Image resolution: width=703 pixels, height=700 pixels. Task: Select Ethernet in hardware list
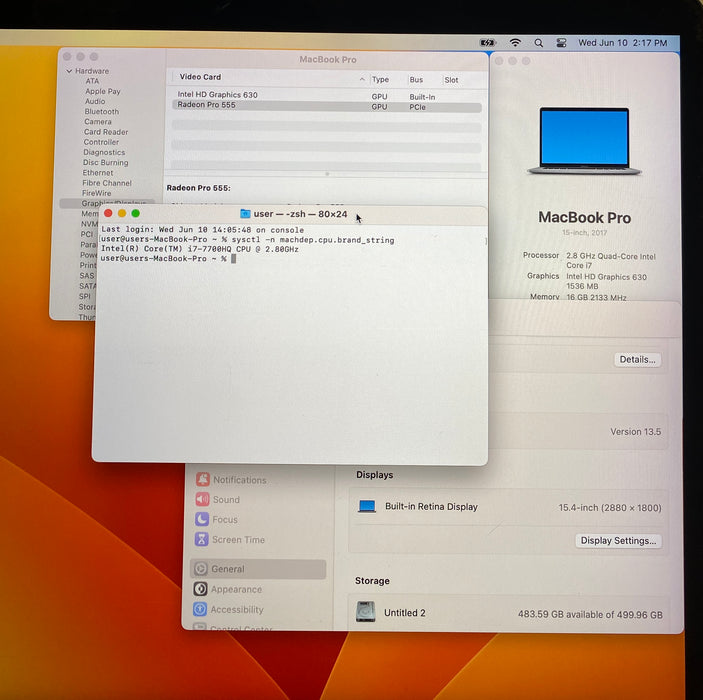point(98,173)
